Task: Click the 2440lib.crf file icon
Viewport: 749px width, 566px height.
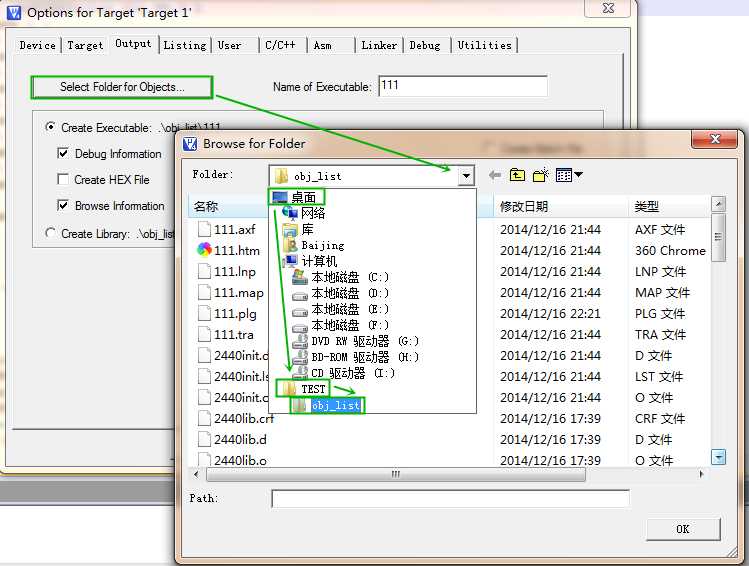Action: click(204, 418)
